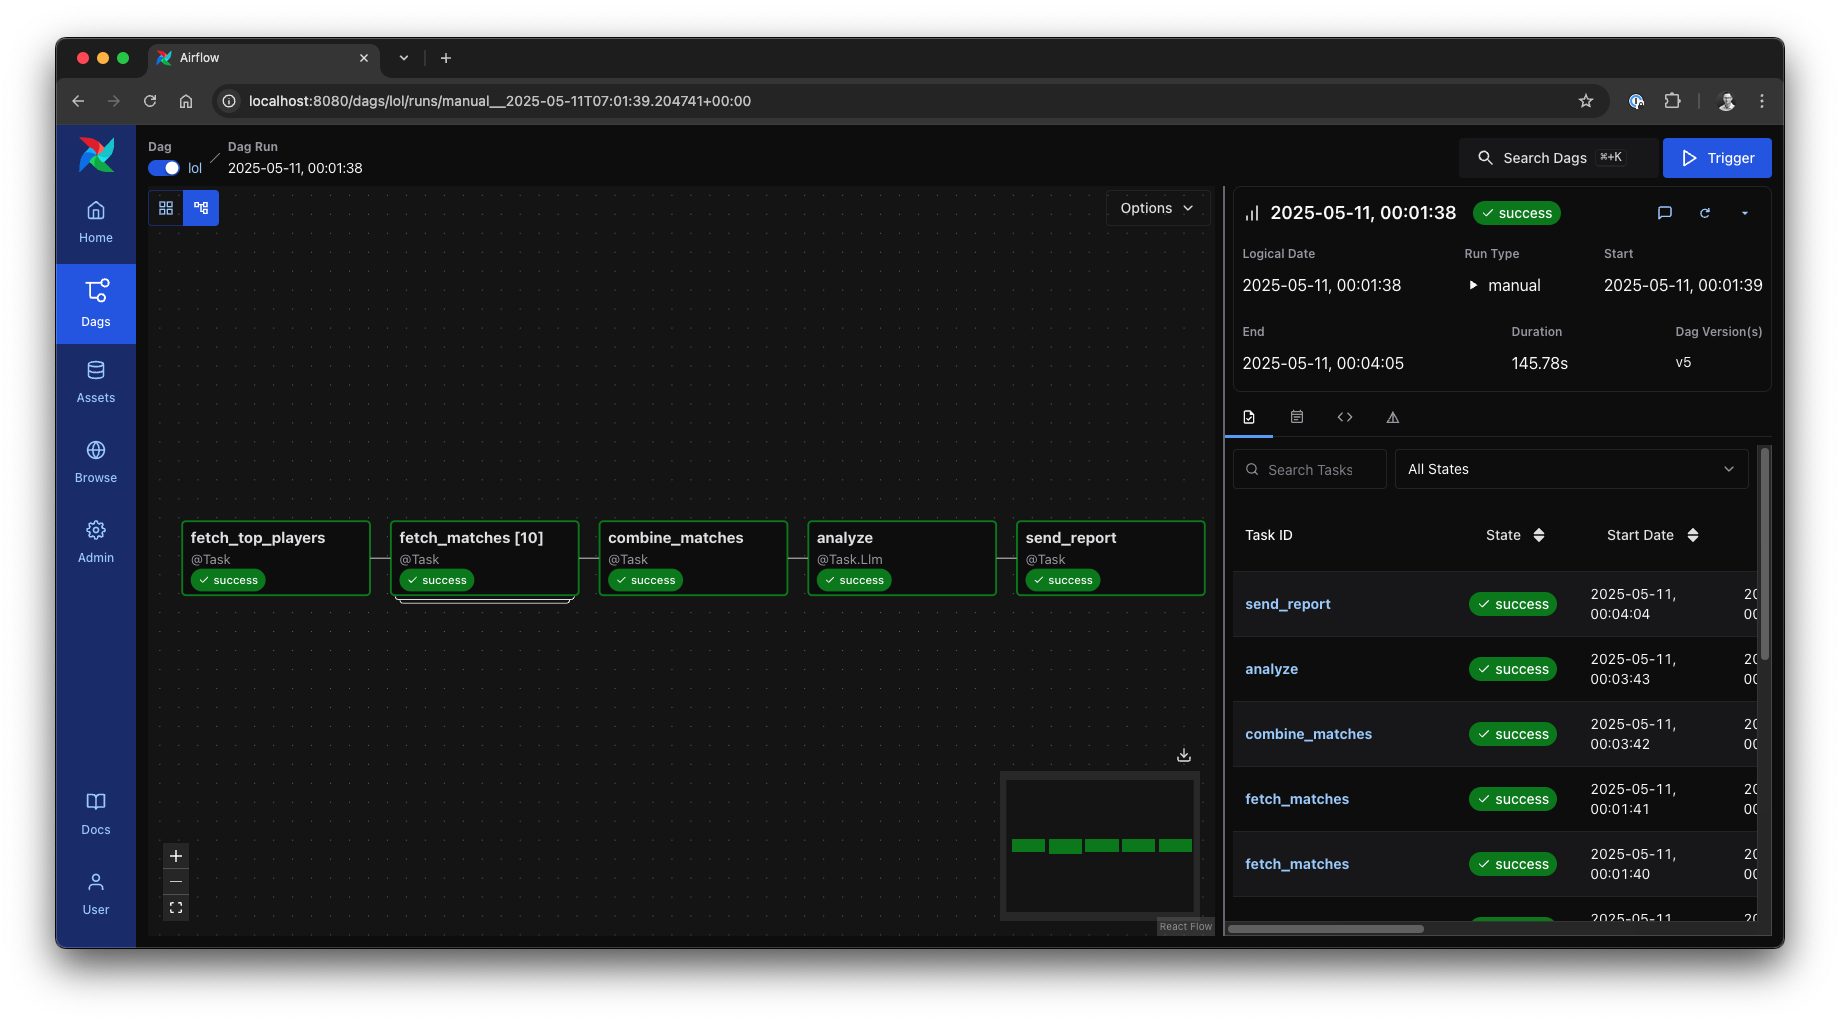Viewport: 1840px width, 1022px height.
Task: Open the Events calendar tab in details panel
Action: pos(1297,417)
